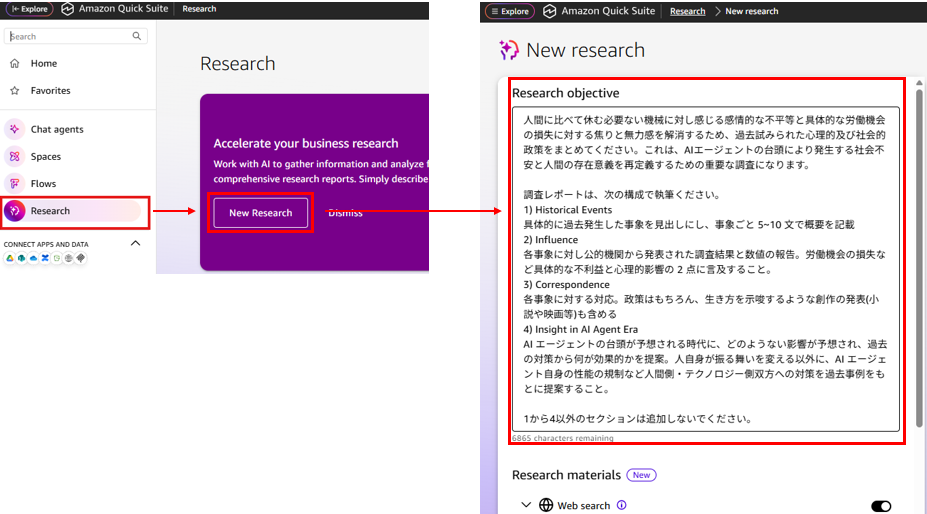The height and width of the screenshot is (514, 927).
Task: Click the 'Research' label in the left top bar
Action: click(199, 9)
